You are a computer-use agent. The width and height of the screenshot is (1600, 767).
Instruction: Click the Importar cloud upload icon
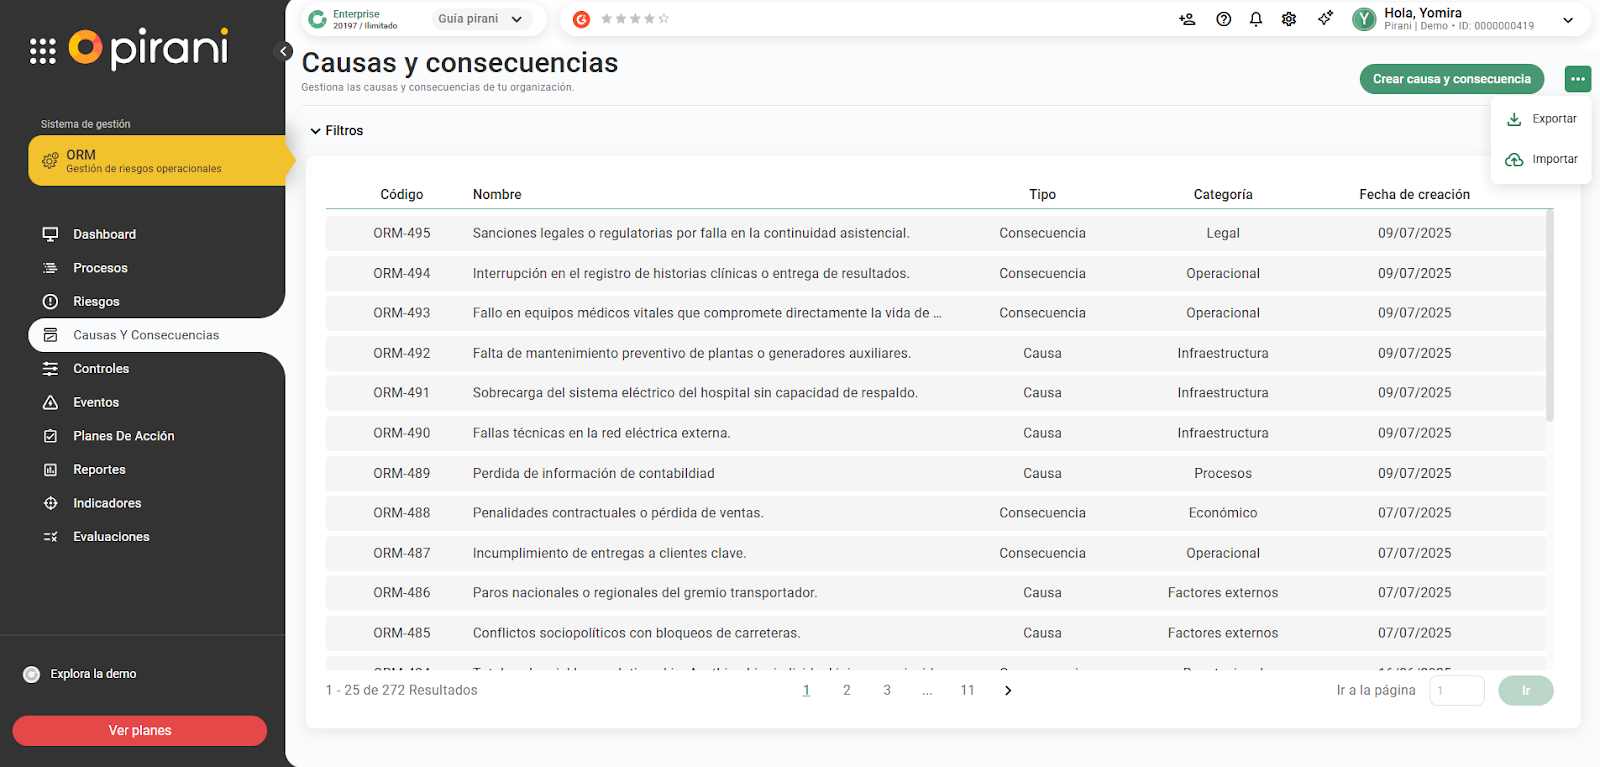click(x=1514, y=160)
